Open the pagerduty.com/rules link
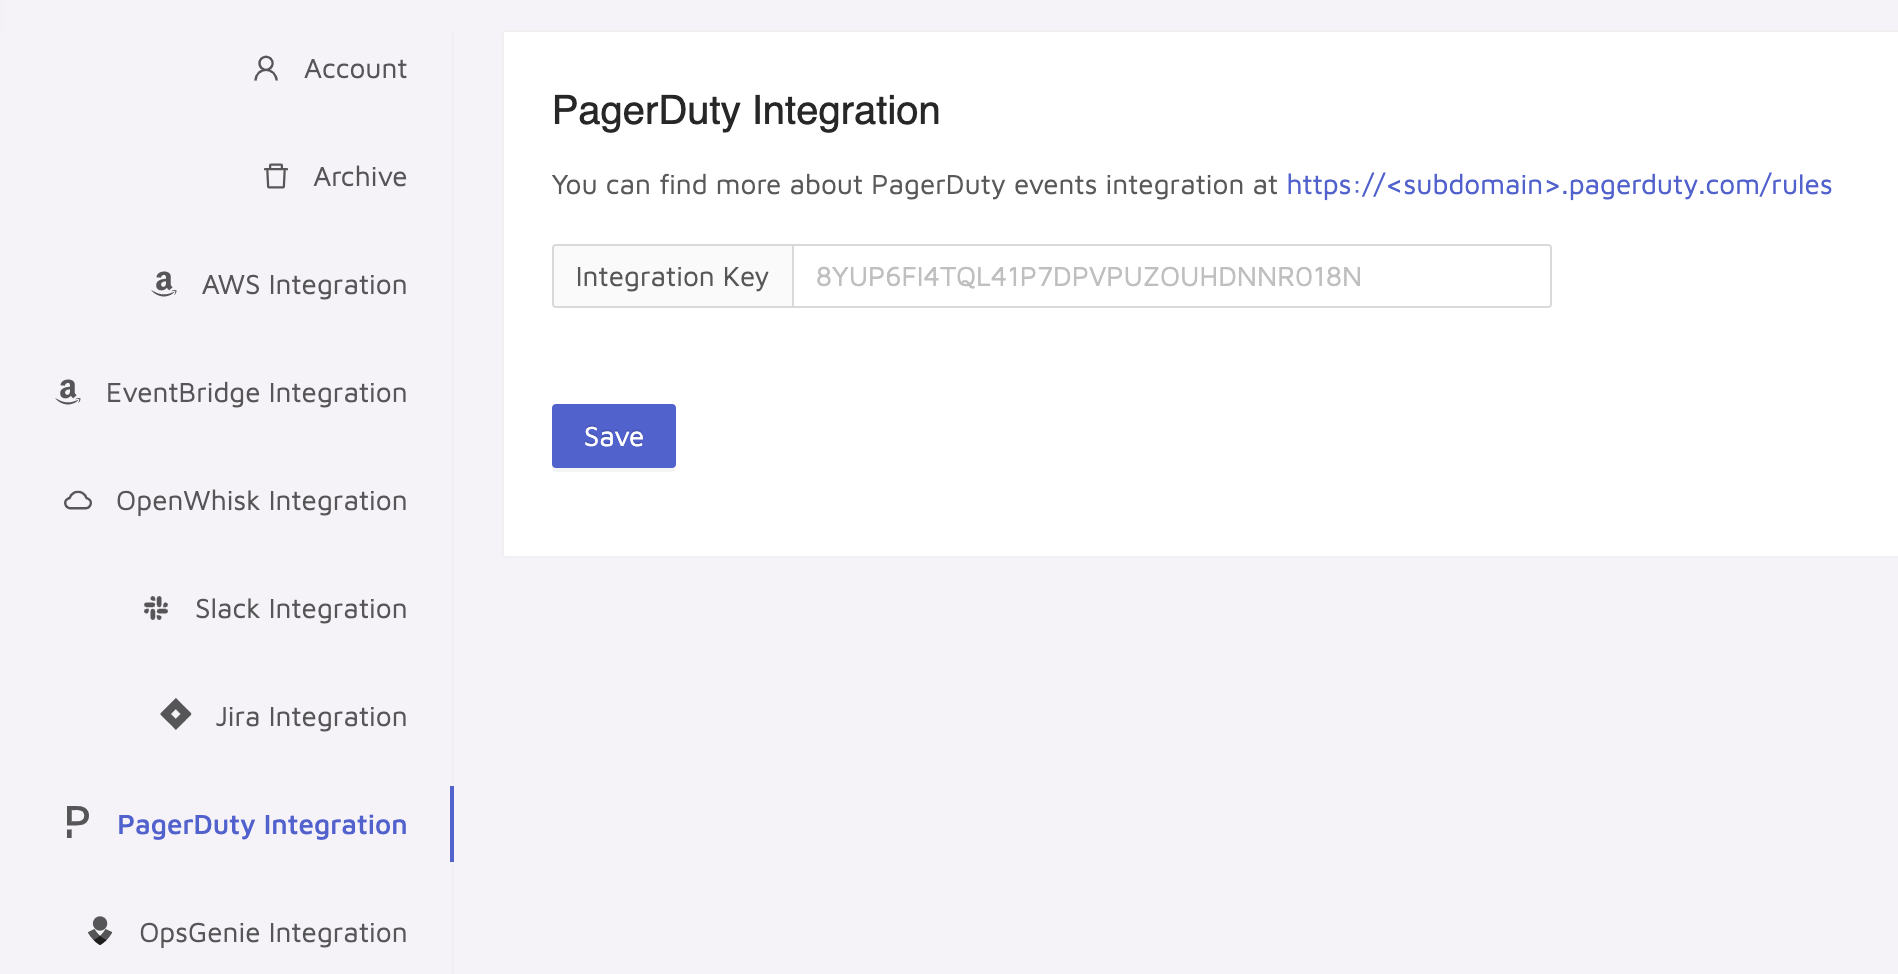This screenshot has width=1898, height=974. coord(1559,185)
